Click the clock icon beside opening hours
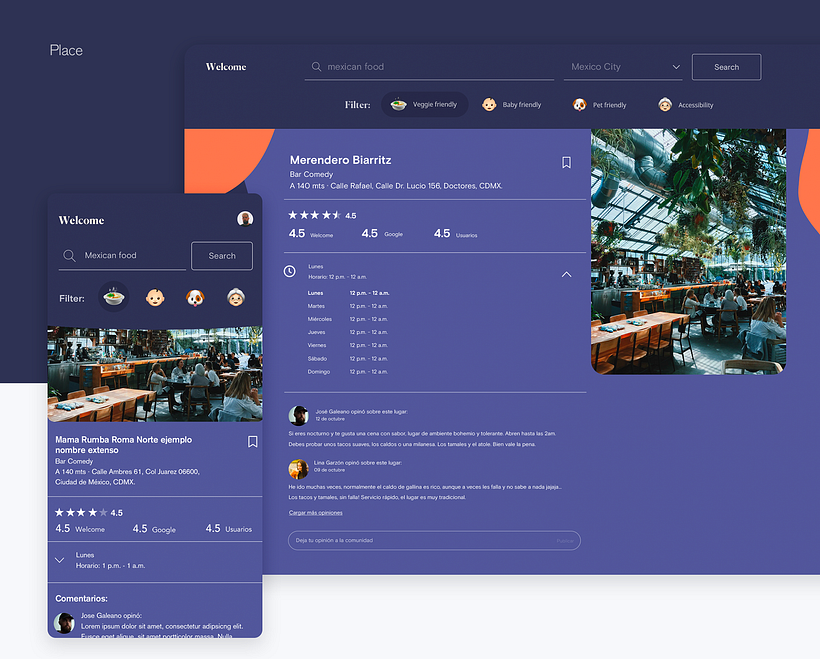The width and height of the screenshot is (820, 659). pos(289,271)
